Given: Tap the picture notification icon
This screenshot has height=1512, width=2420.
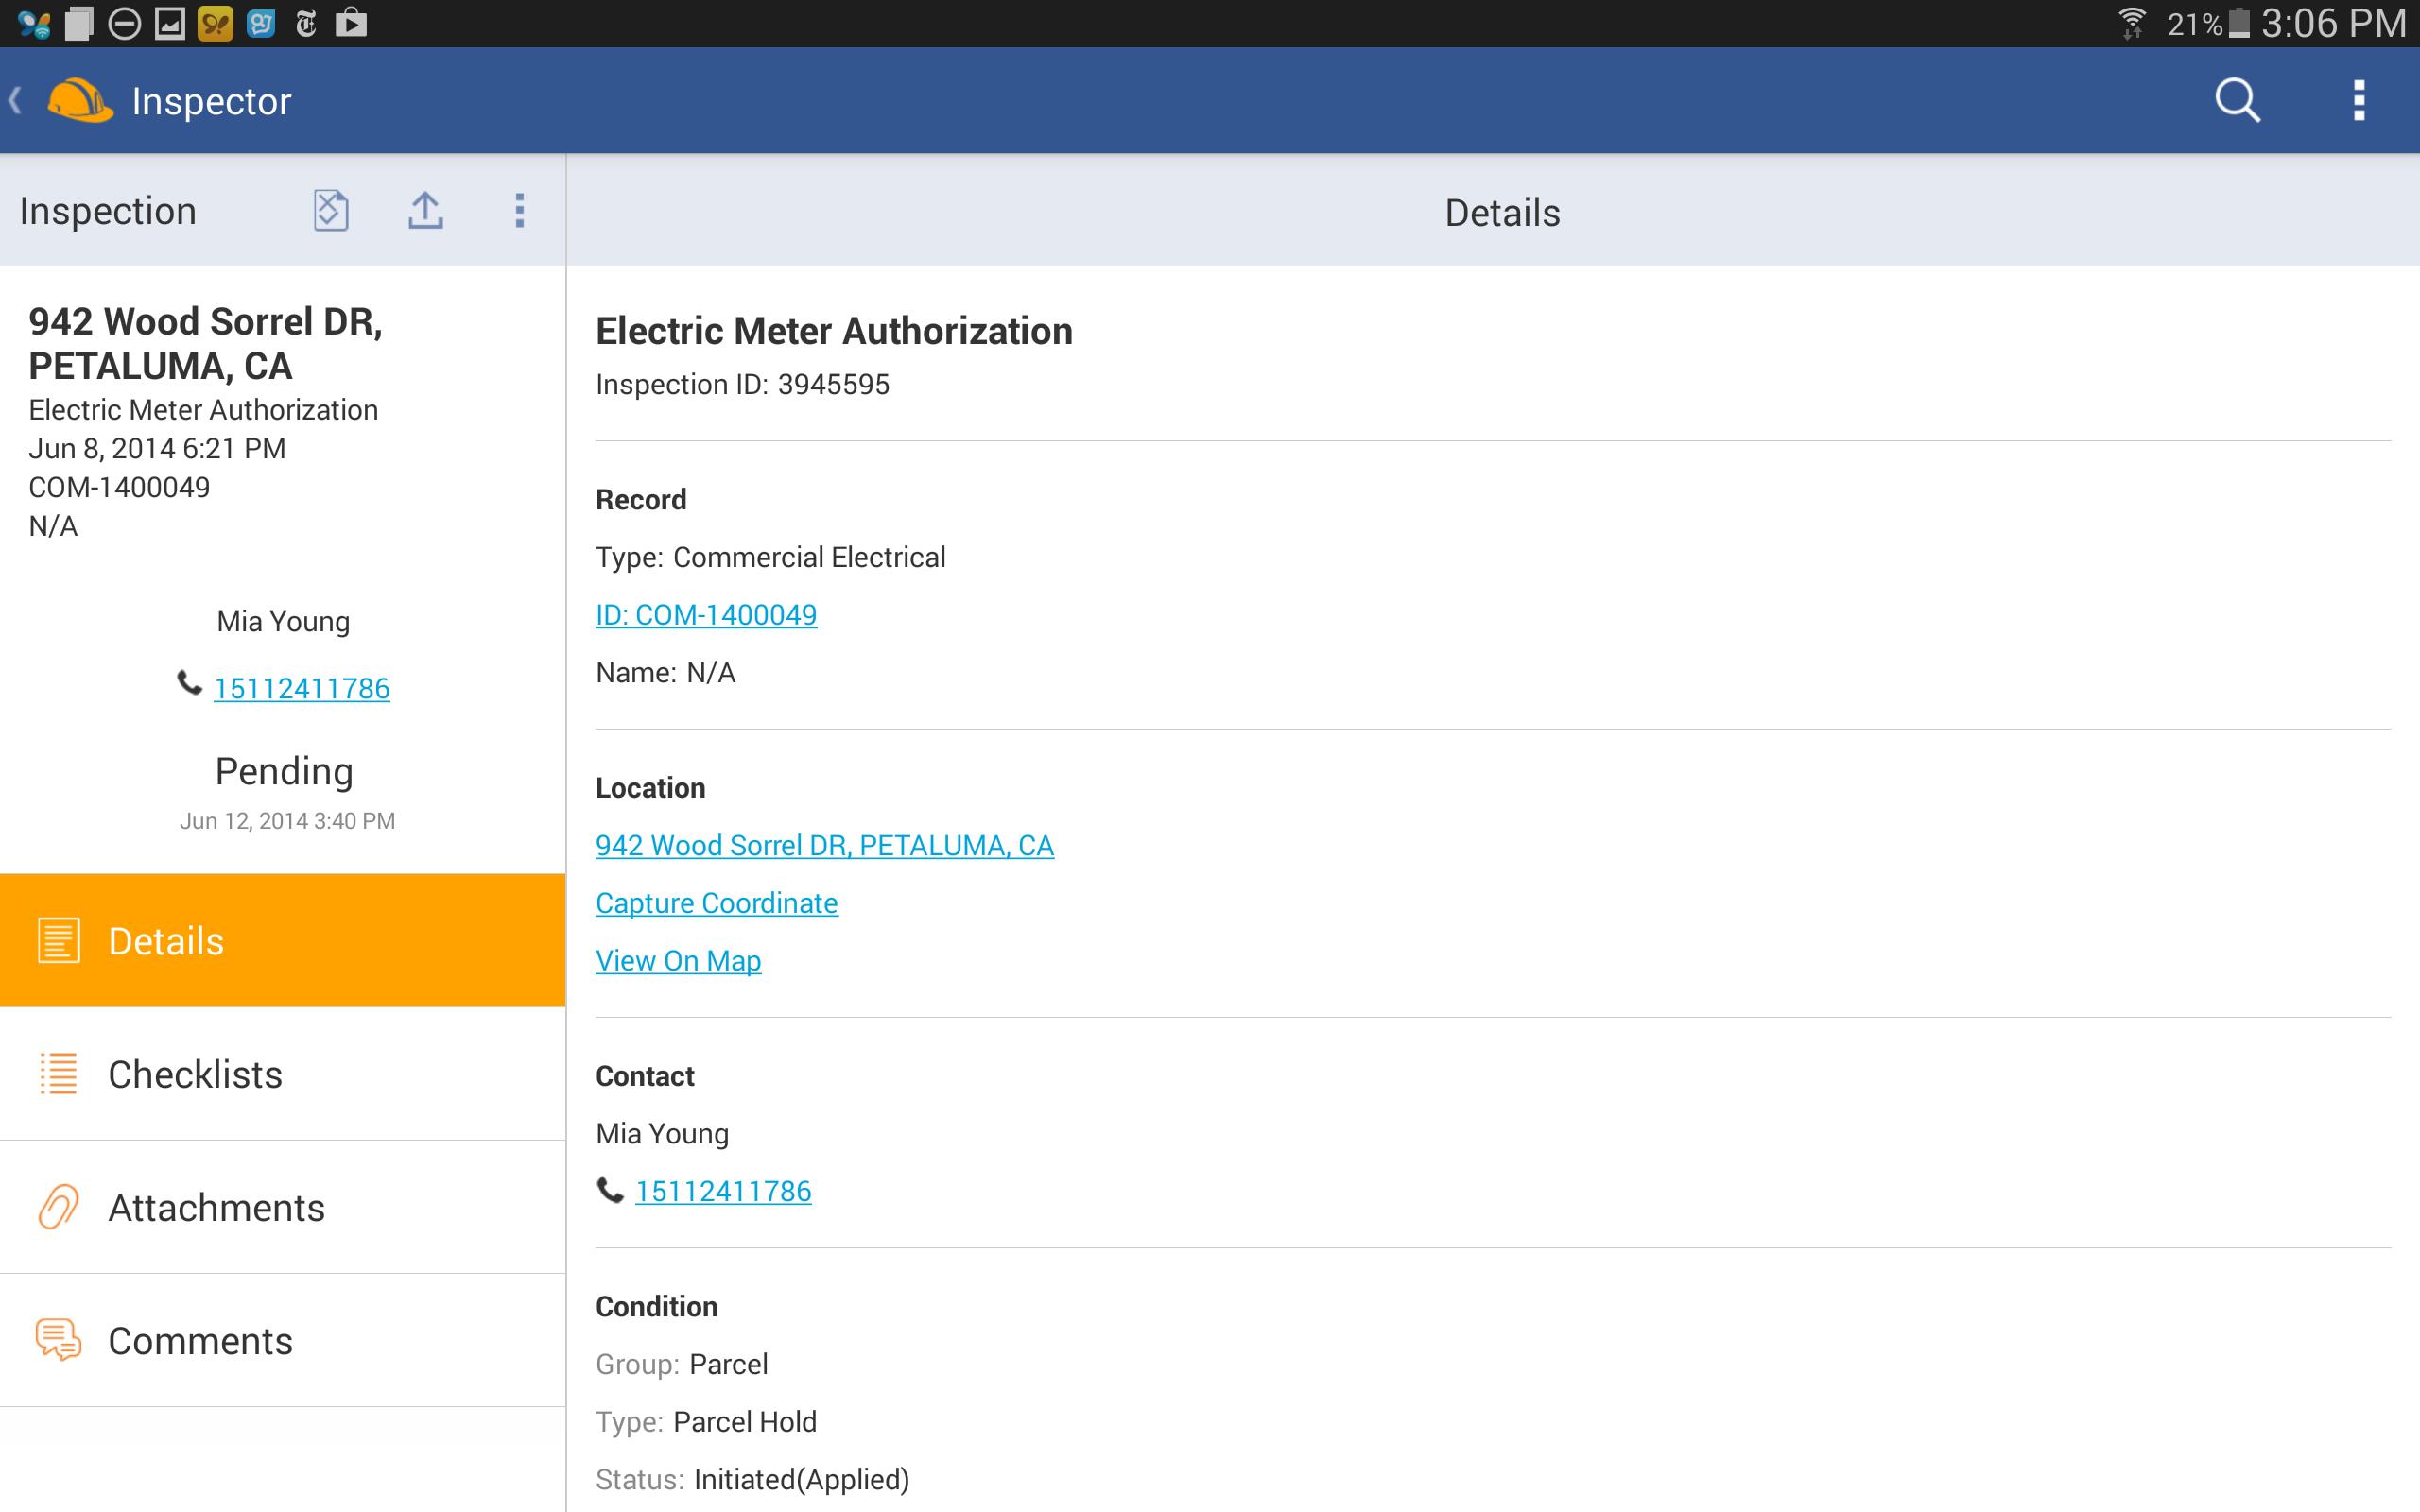Looking at the screenshot, I should coord(170,23).
